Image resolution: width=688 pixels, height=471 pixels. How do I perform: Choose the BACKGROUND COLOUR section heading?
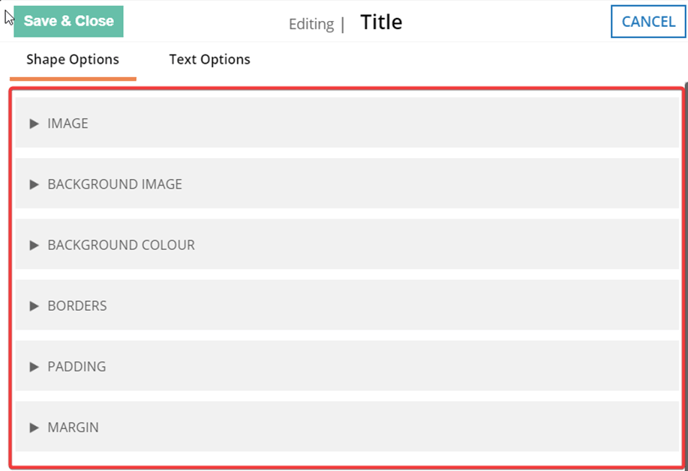point(121,245)
